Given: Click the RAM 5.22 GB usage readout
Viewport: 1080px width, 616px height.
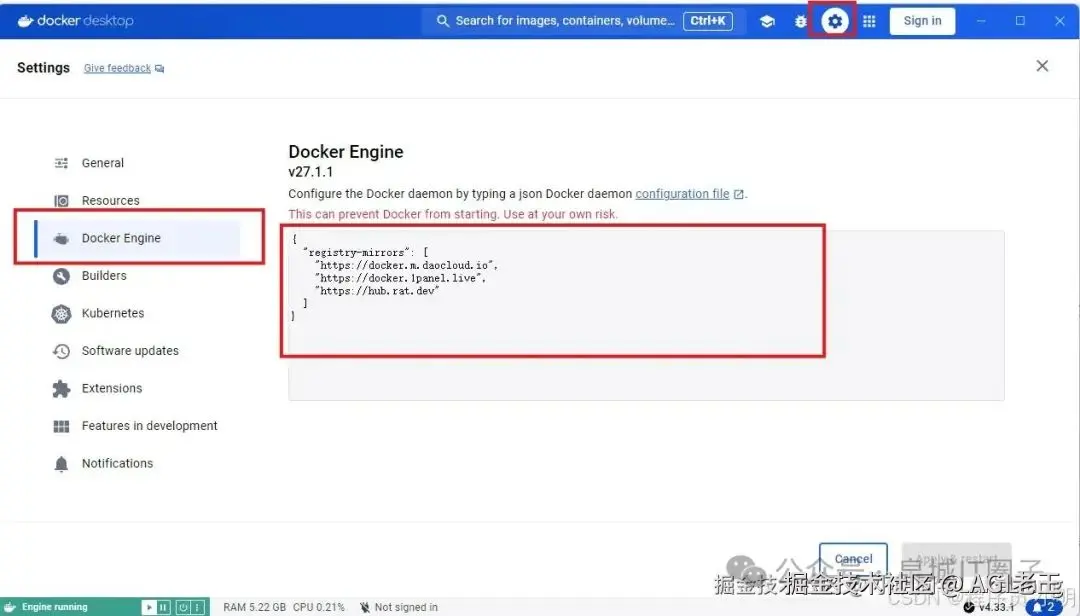Looking at the screenshot, I should click(254, 607).
